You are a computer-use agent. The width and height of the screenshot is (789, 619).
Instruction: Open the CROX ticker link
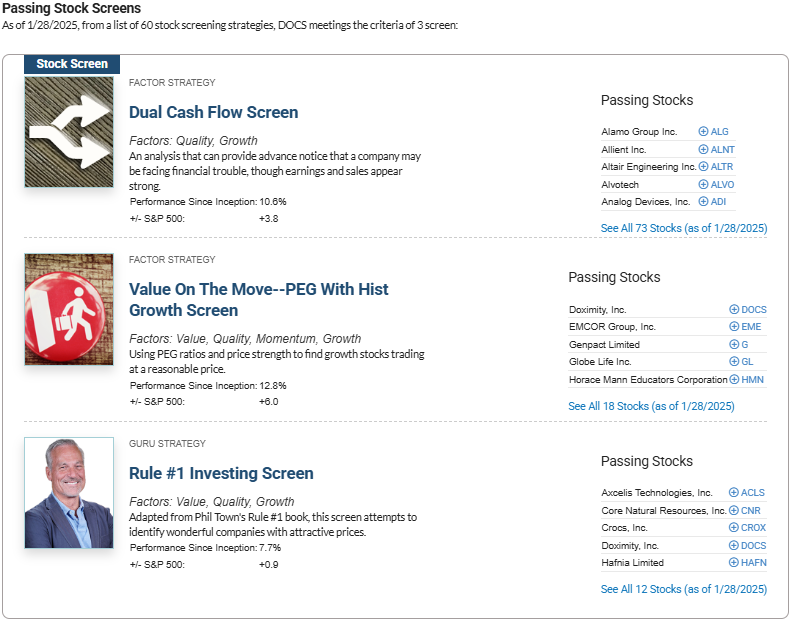(x=753, y=528)
